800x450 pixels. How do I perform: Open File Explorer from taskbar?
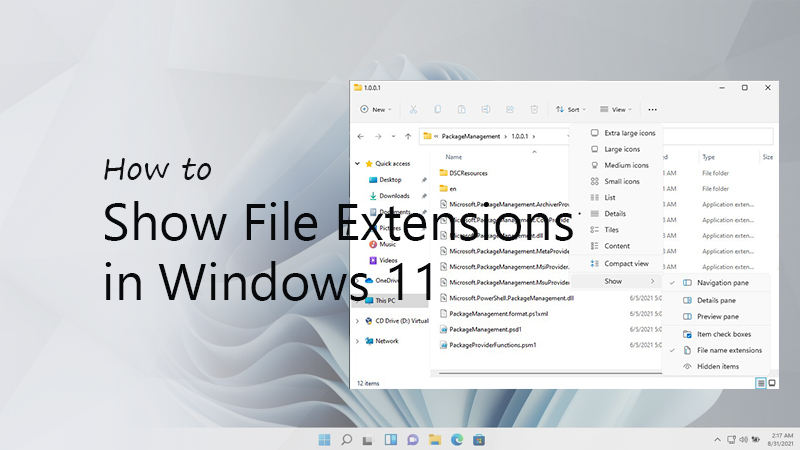(x=435, y=439)
